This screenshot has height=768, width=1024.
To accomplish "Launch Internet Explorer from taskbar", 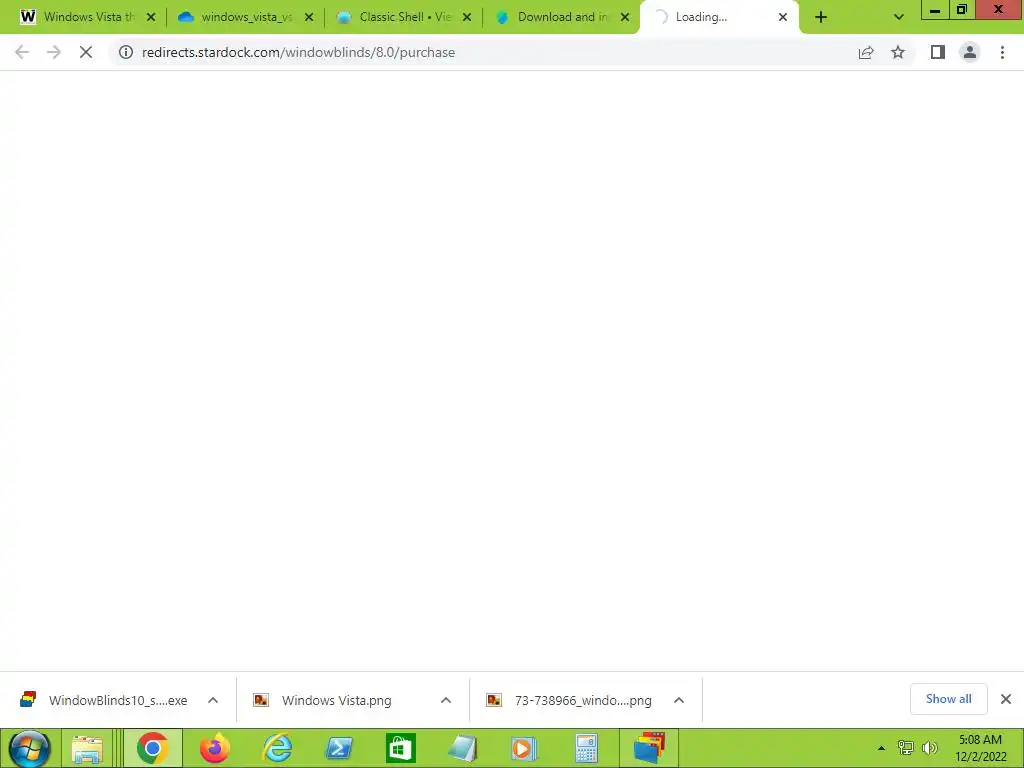I will click(x=278, y=748).
